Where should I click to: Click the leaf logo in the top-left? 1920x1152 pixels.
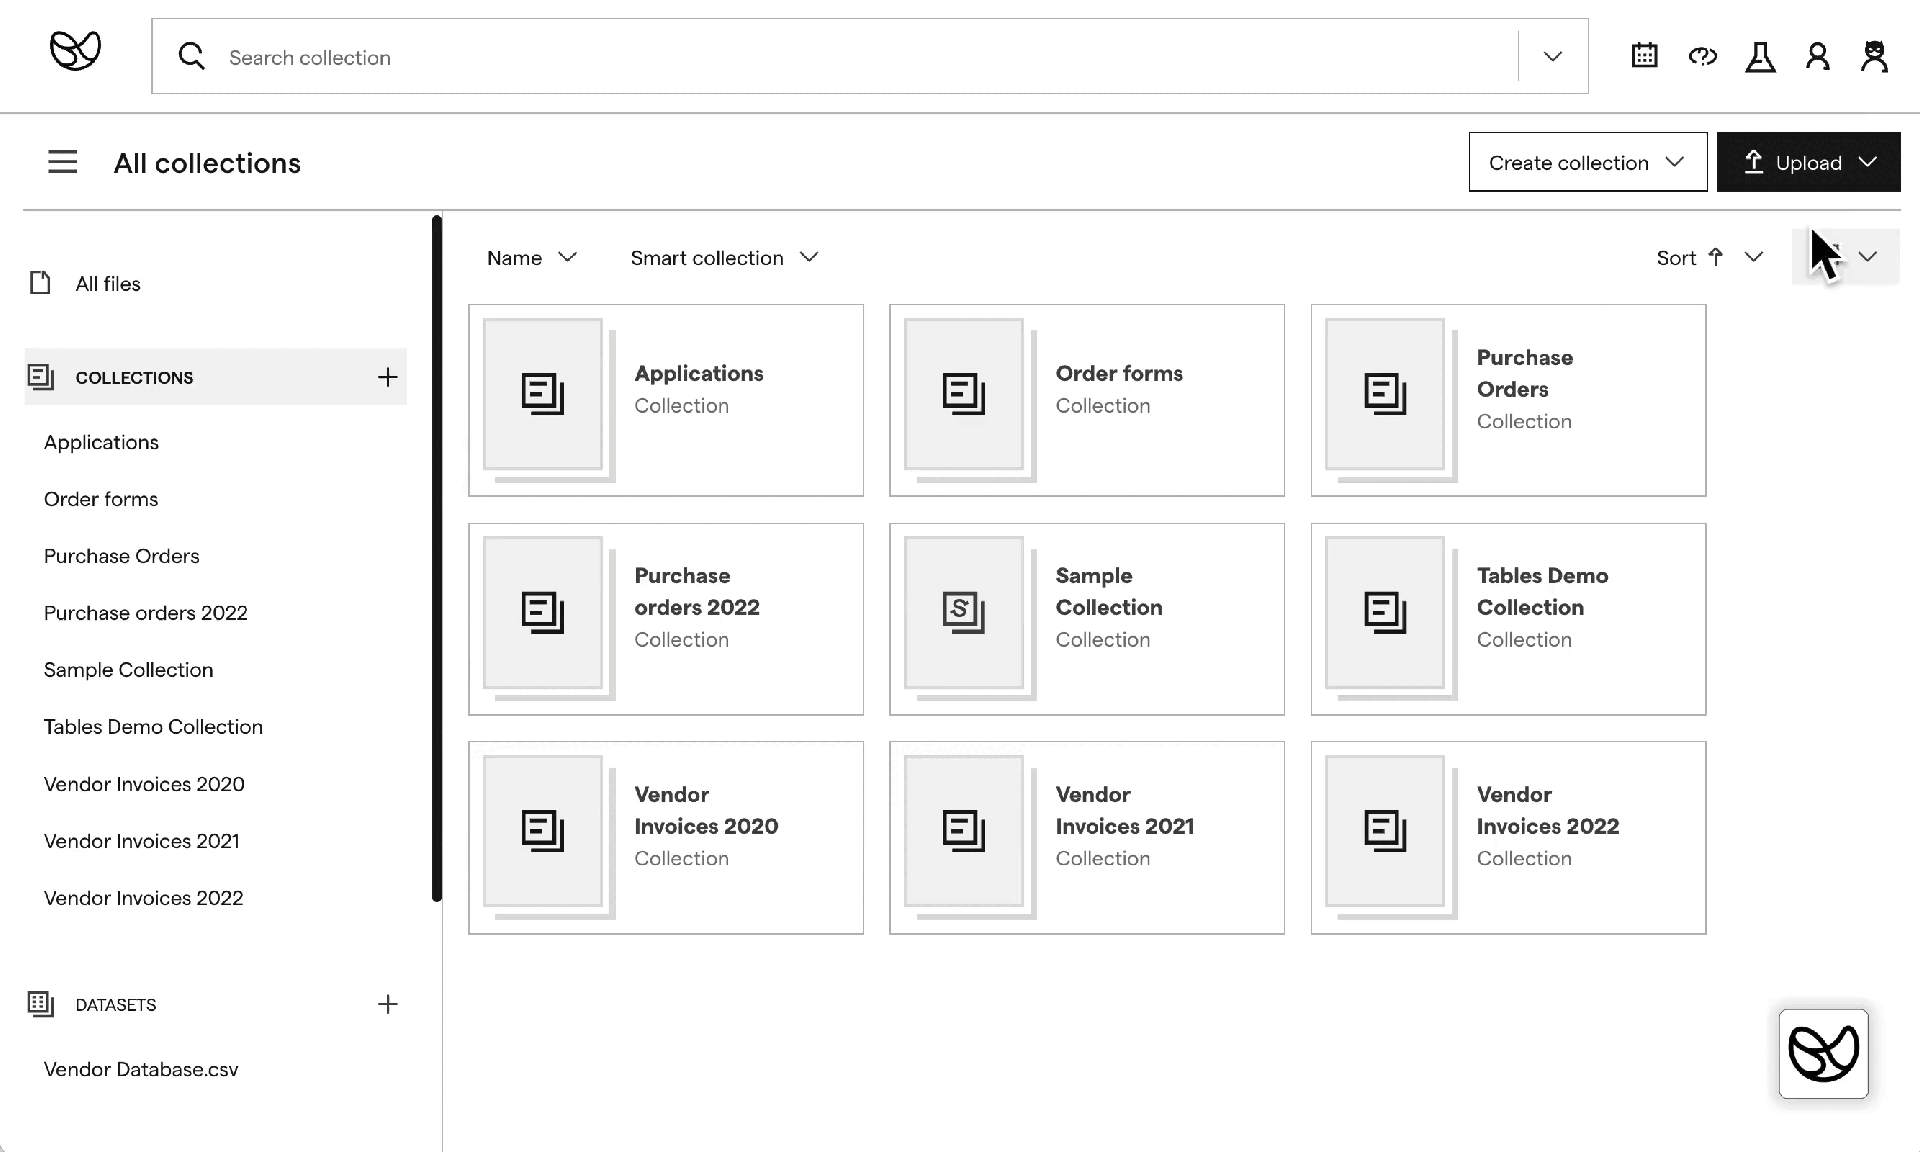[x=76, y=50]
